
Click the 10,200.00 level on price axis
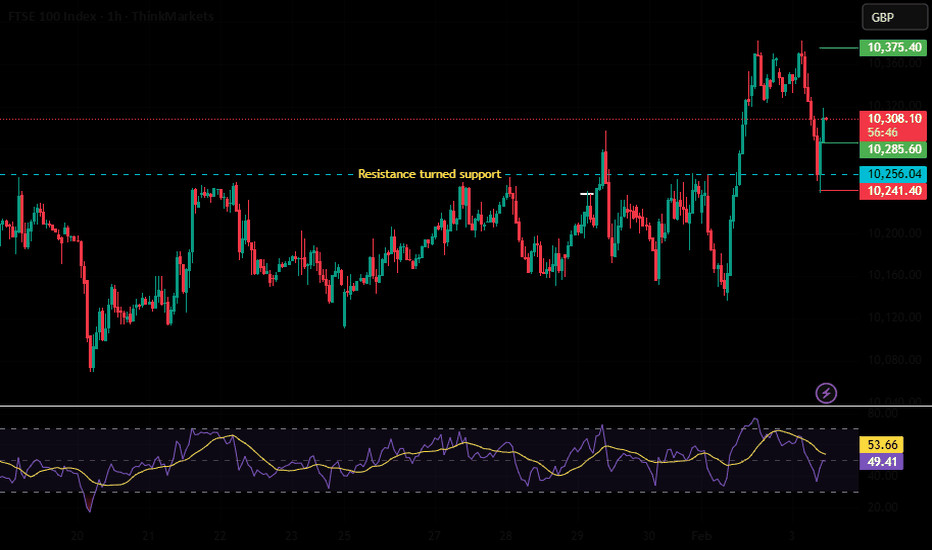pos(888,232)
